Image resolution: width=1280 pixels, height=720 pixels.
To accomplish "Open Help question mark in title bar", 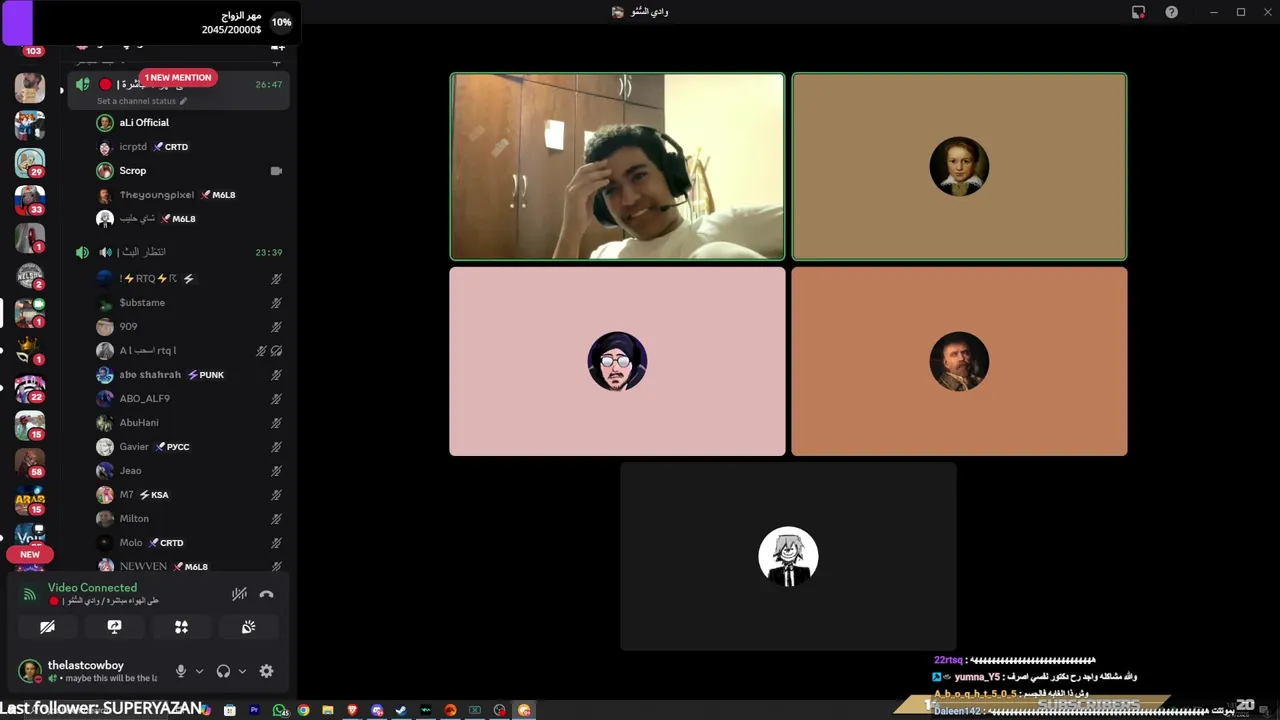I will [1171, 12].
